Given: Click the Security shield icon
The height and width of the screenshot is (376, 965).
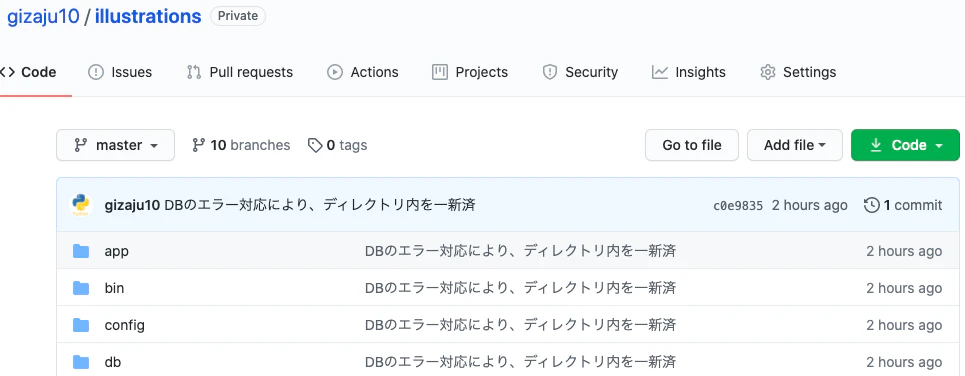Looking at the screenshot, I should click(550, 72).
